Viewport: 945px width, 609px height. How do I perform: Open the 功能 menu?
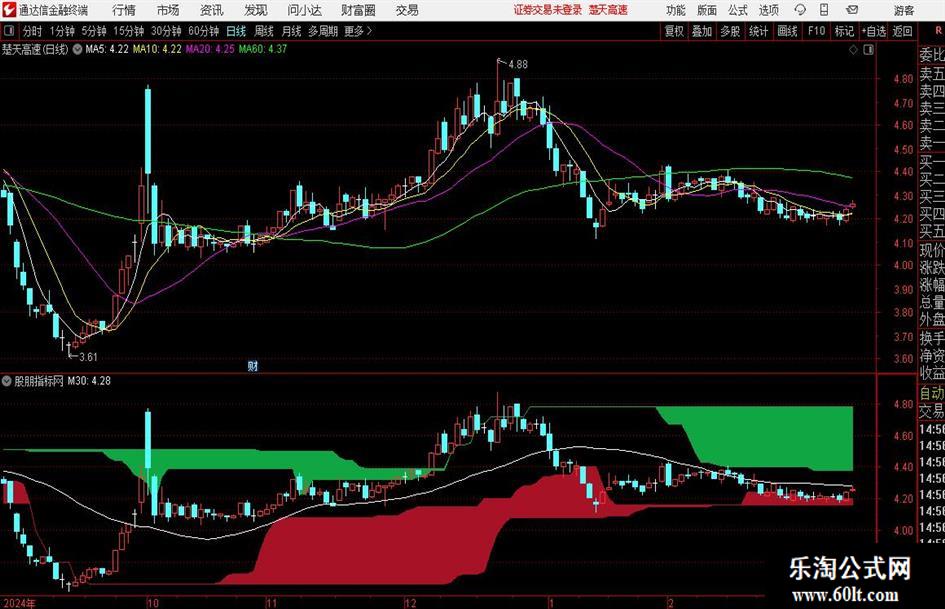(676, 10)
